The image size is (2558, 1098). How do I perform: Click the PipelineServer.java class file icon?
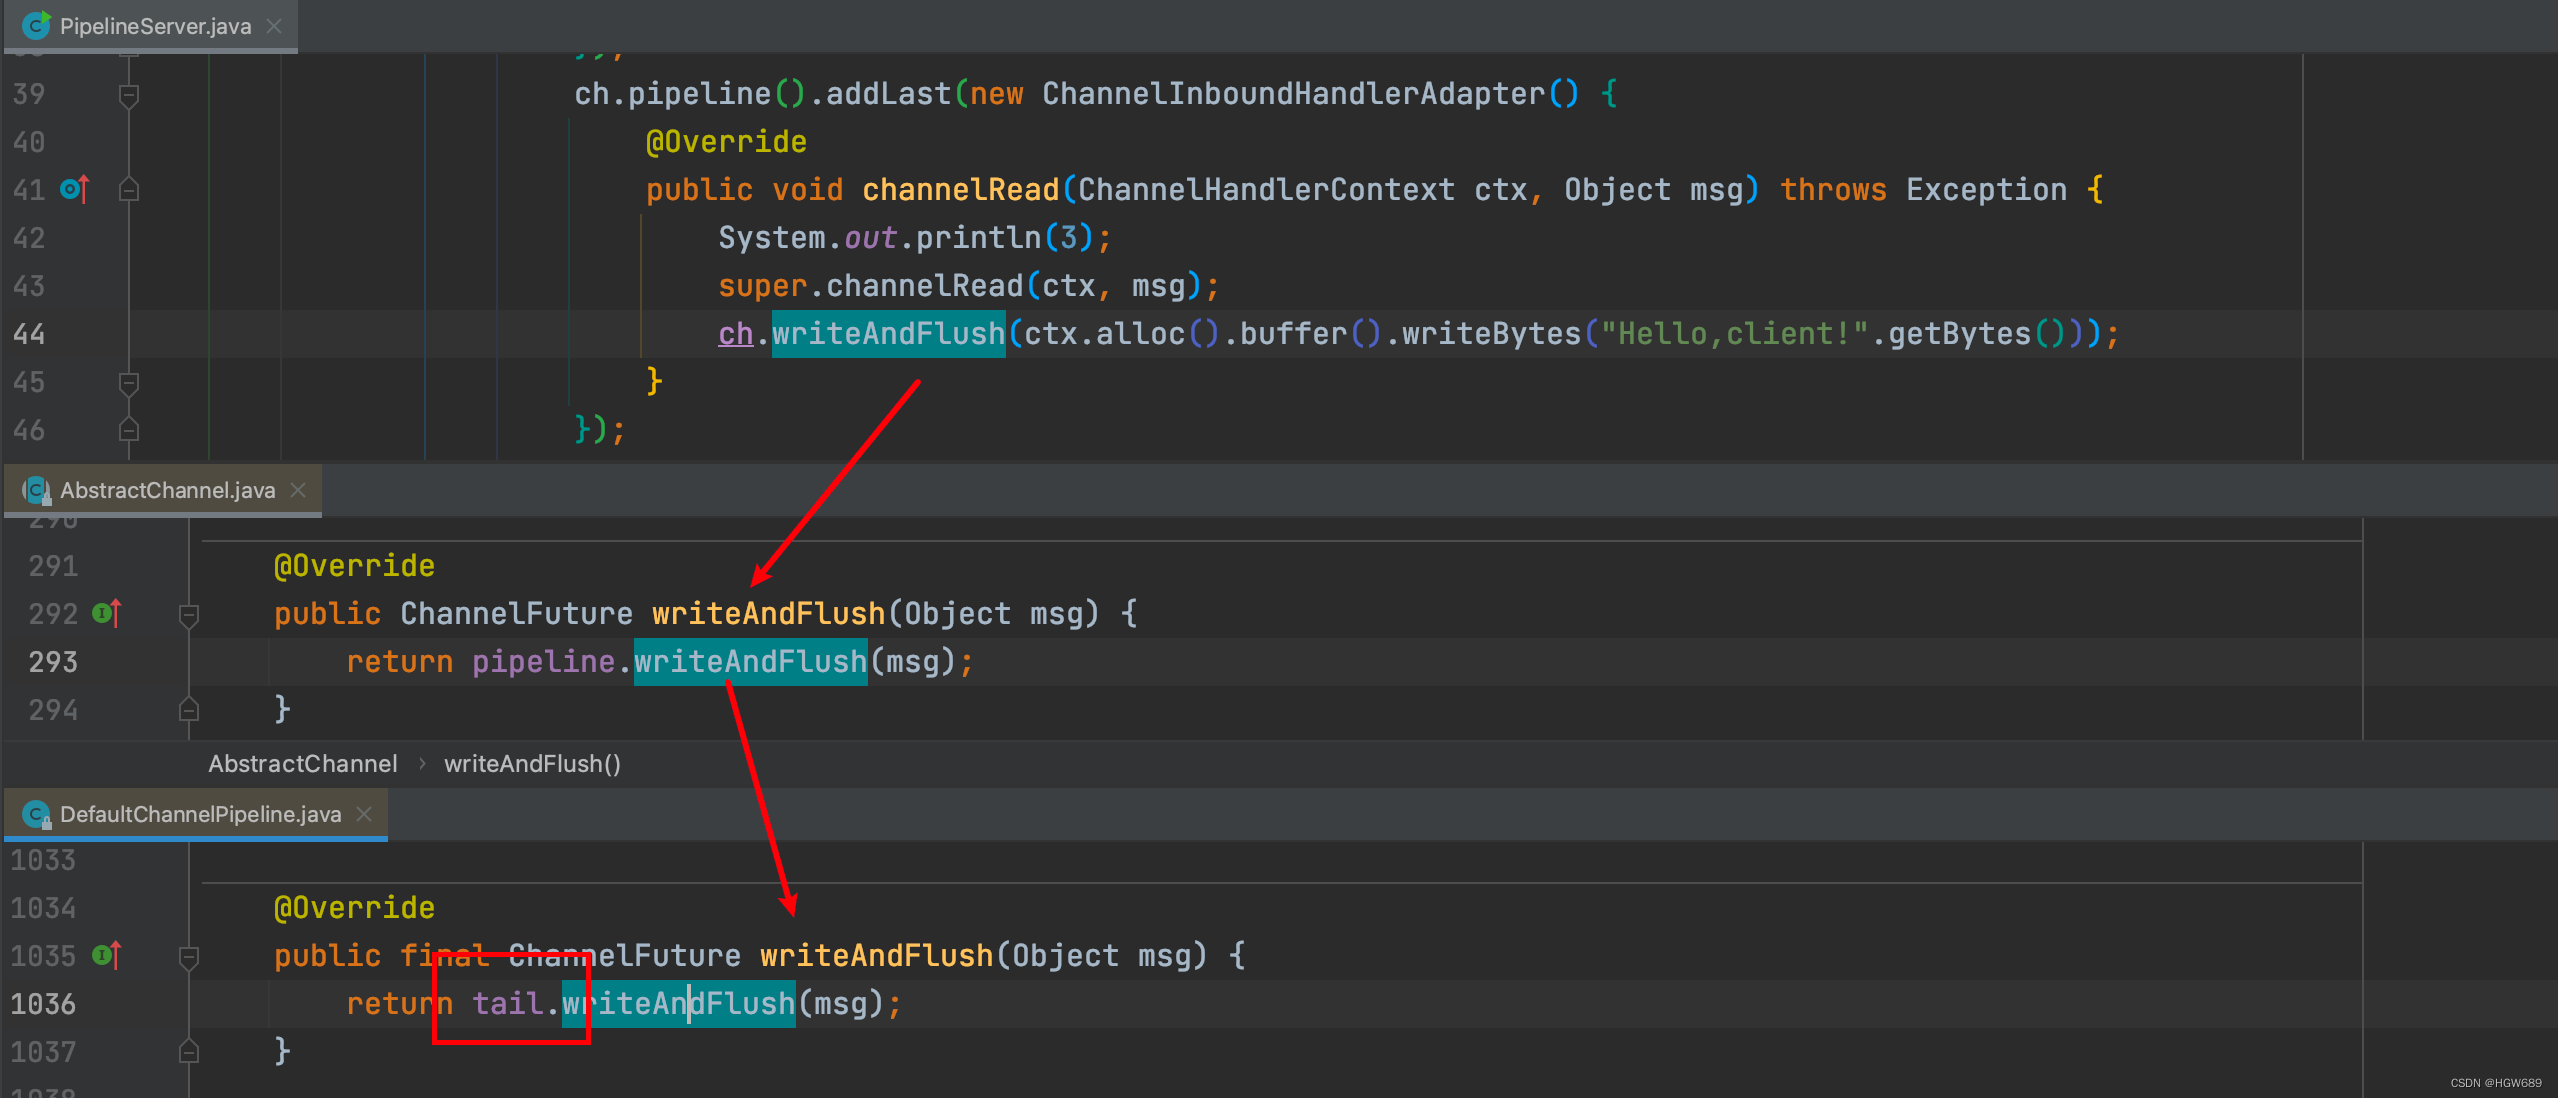click(x=36, y=25)
